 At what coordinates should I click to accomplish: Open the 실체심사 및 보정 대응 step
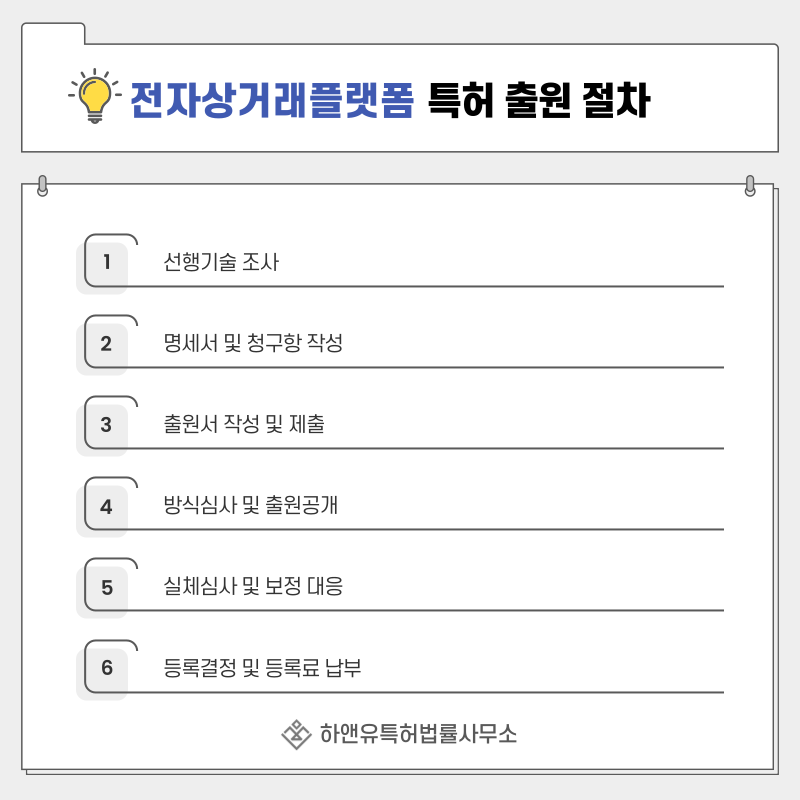click(253, 586)
